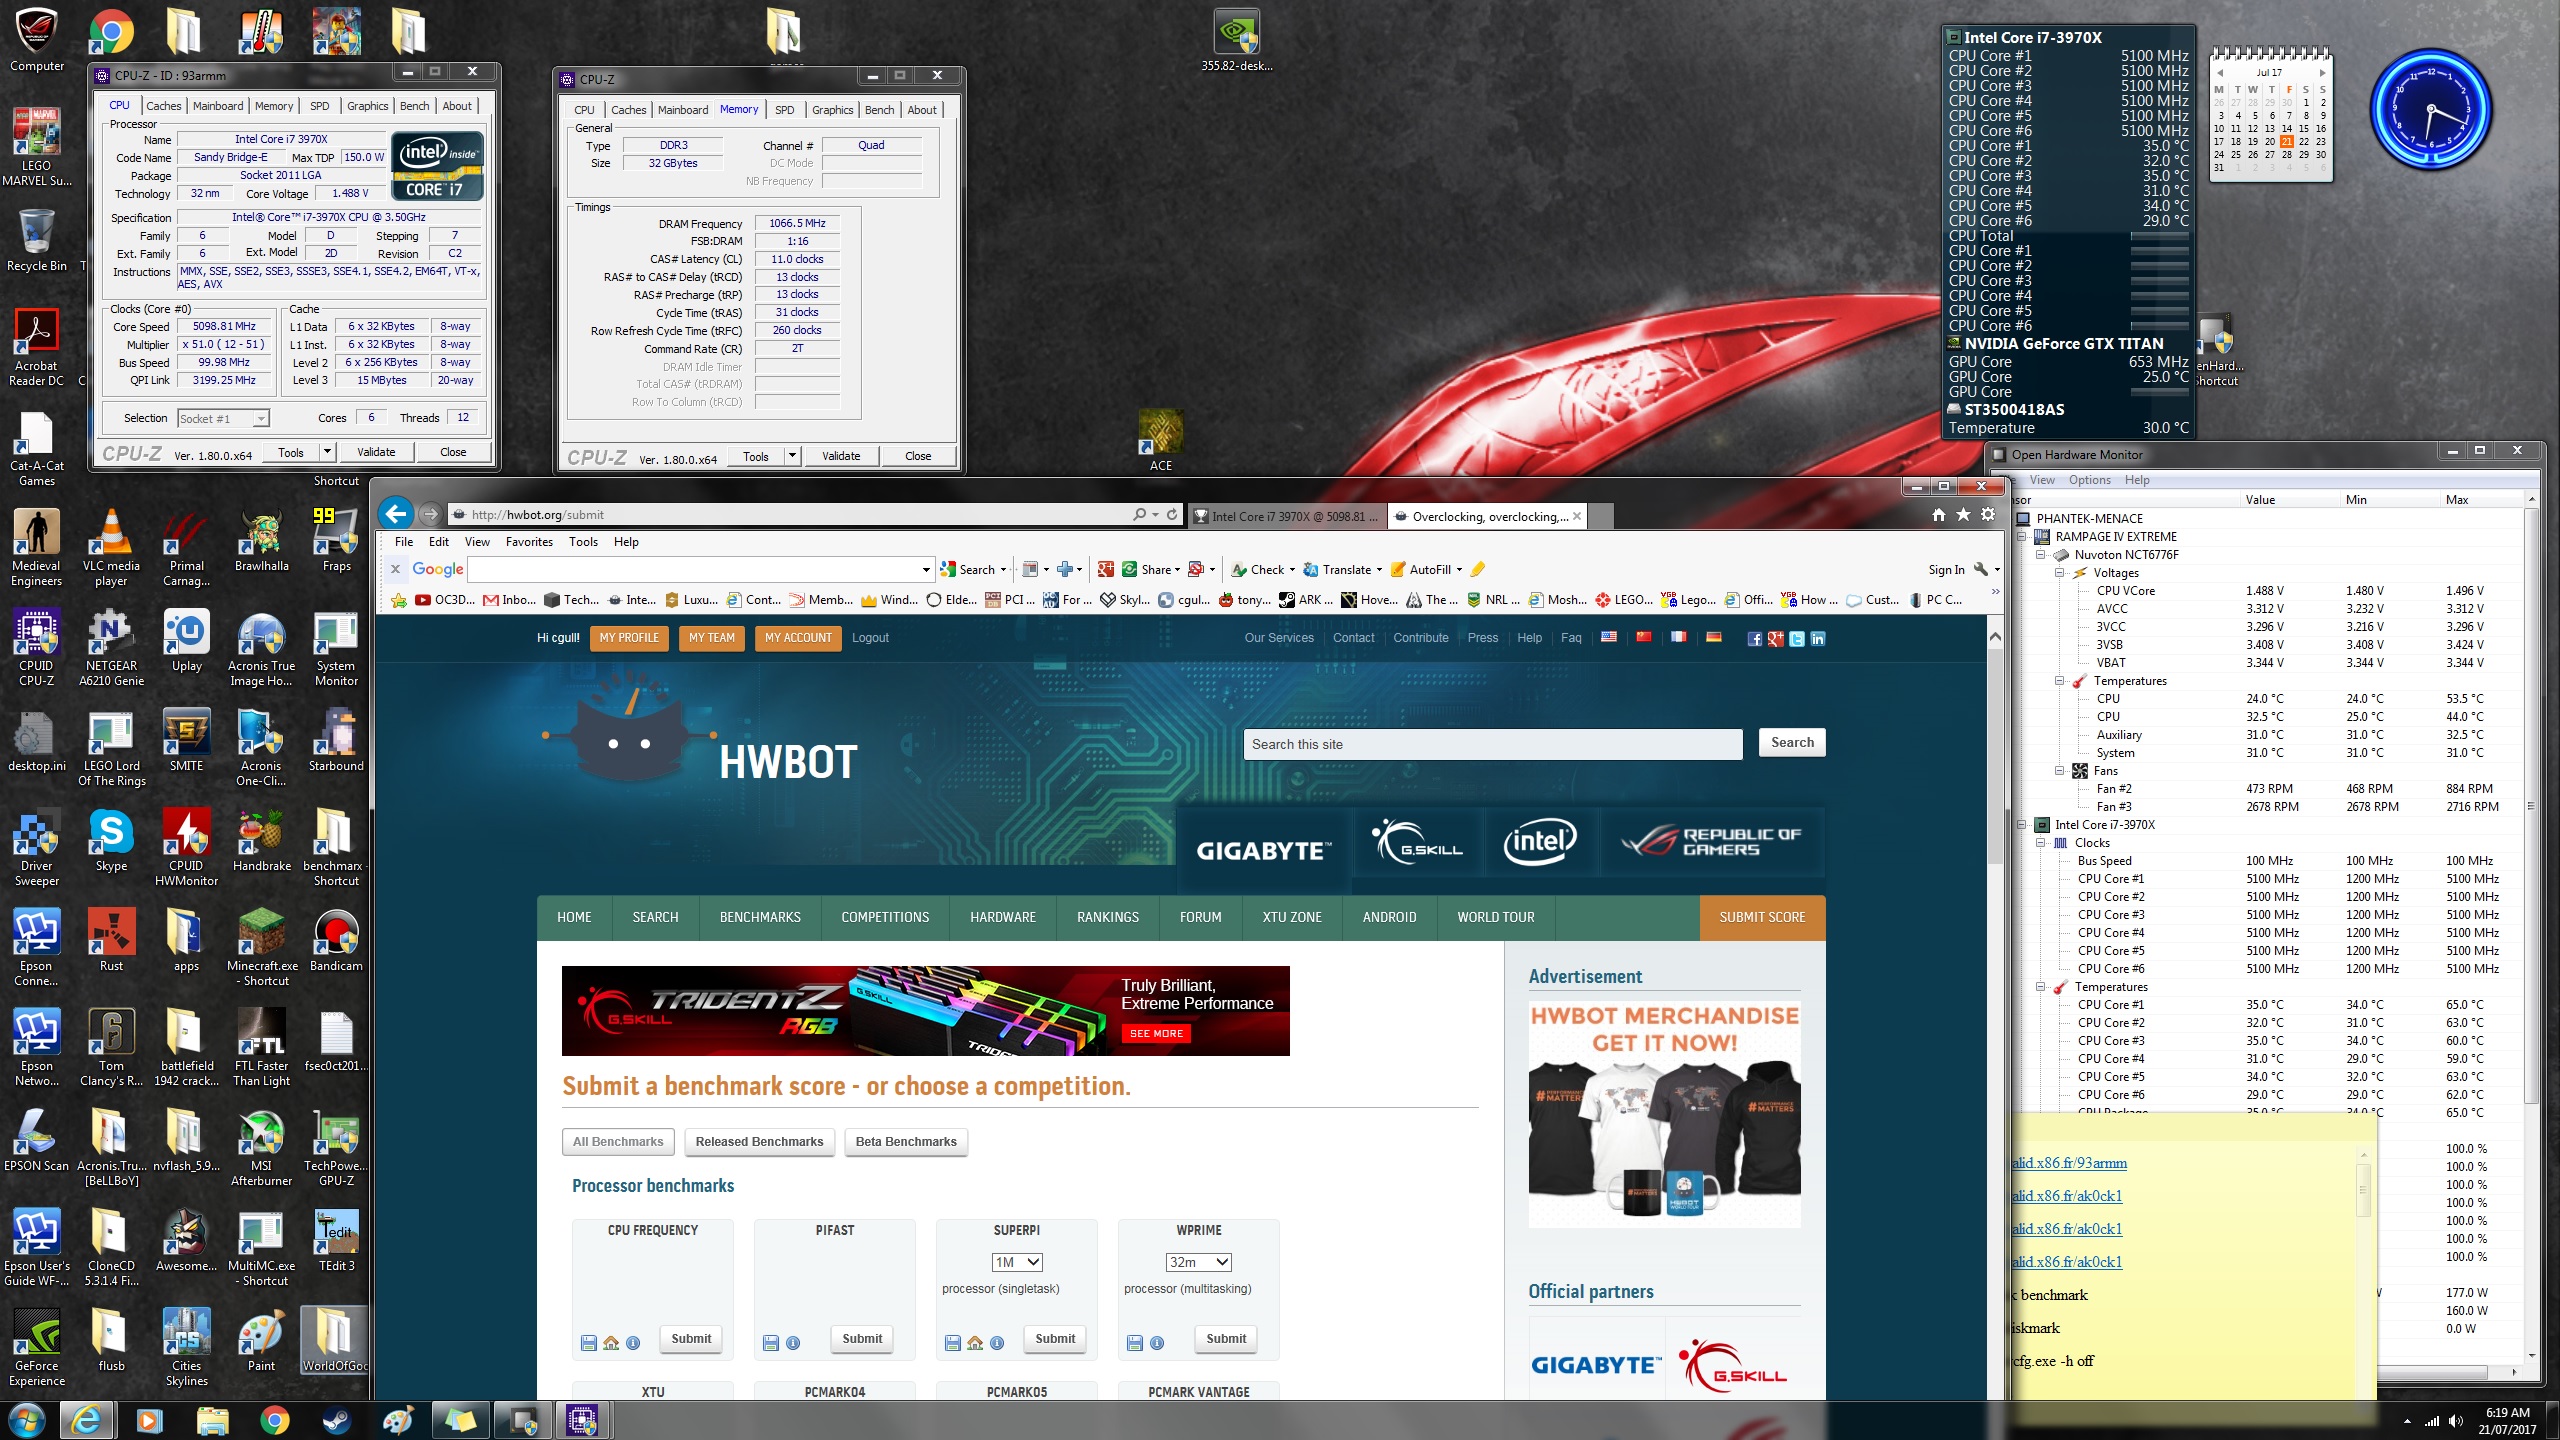Open the Favorites menu in Internet Explorer

529,542
